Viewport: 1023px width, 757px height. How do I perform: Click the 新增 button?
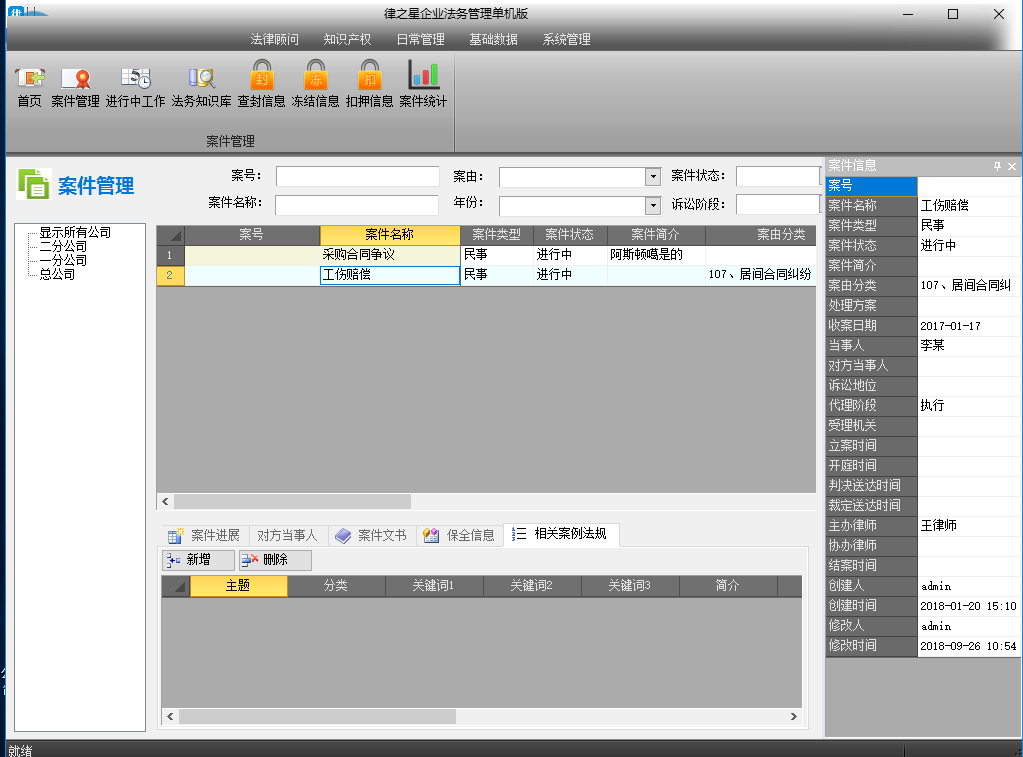point(198,560)
